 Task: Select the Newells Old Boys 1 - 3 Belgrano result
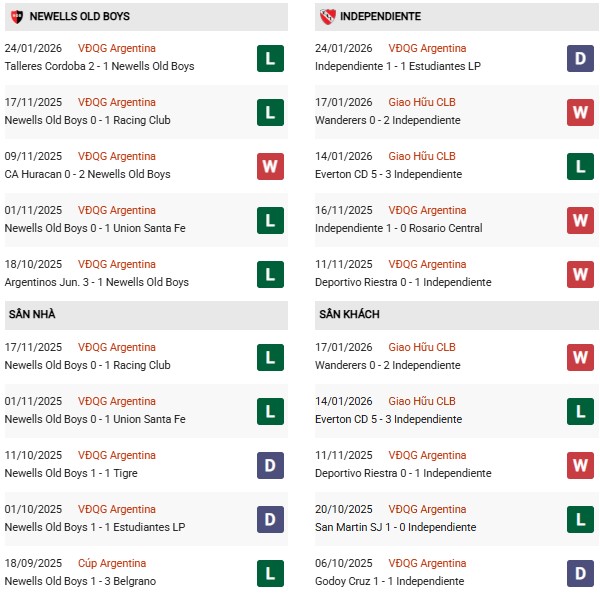coord(80,582)
